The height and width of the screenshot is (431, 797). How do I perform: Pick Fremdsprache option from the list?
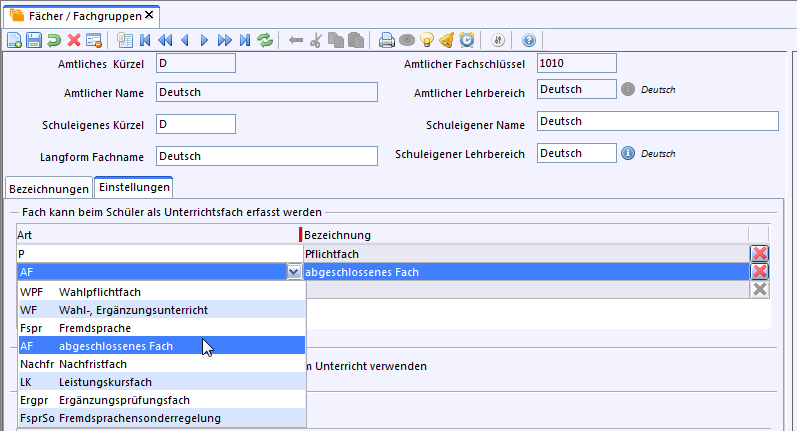pos(95,328)
